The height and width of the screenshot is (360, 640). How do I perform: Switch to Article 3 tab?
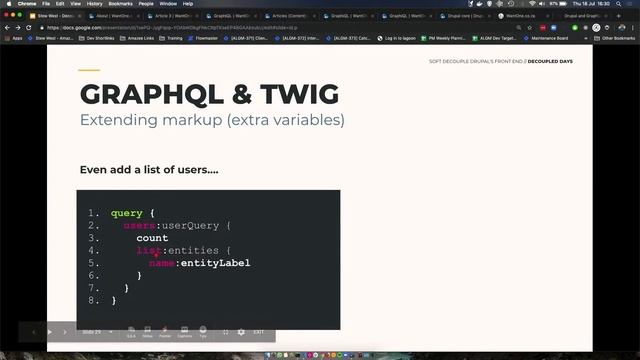tap(172, 16)
